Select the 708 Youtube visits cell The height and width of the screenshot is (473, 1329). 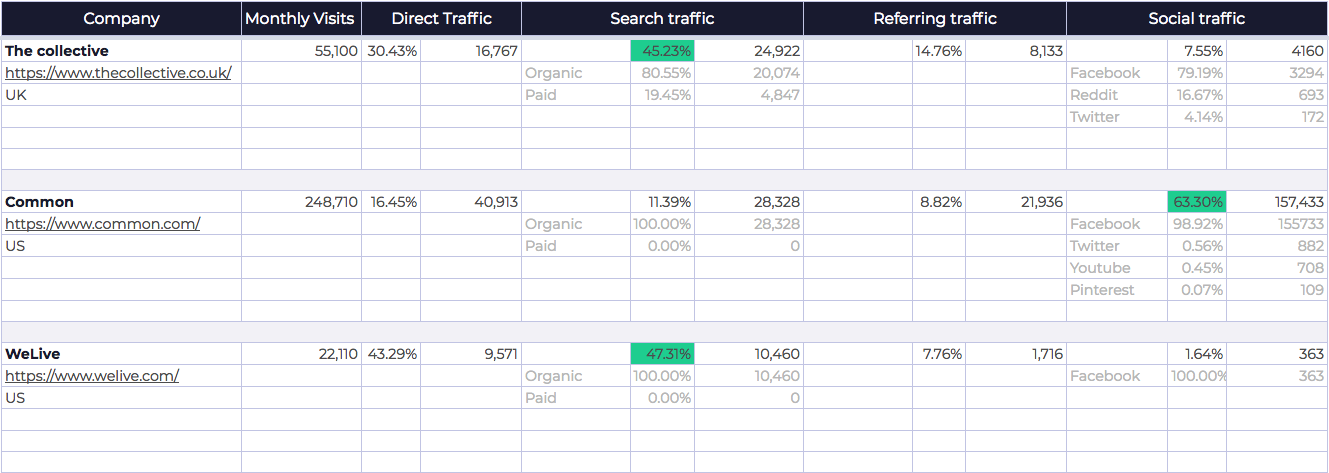pyautogui.click(x=1277, y=268)
